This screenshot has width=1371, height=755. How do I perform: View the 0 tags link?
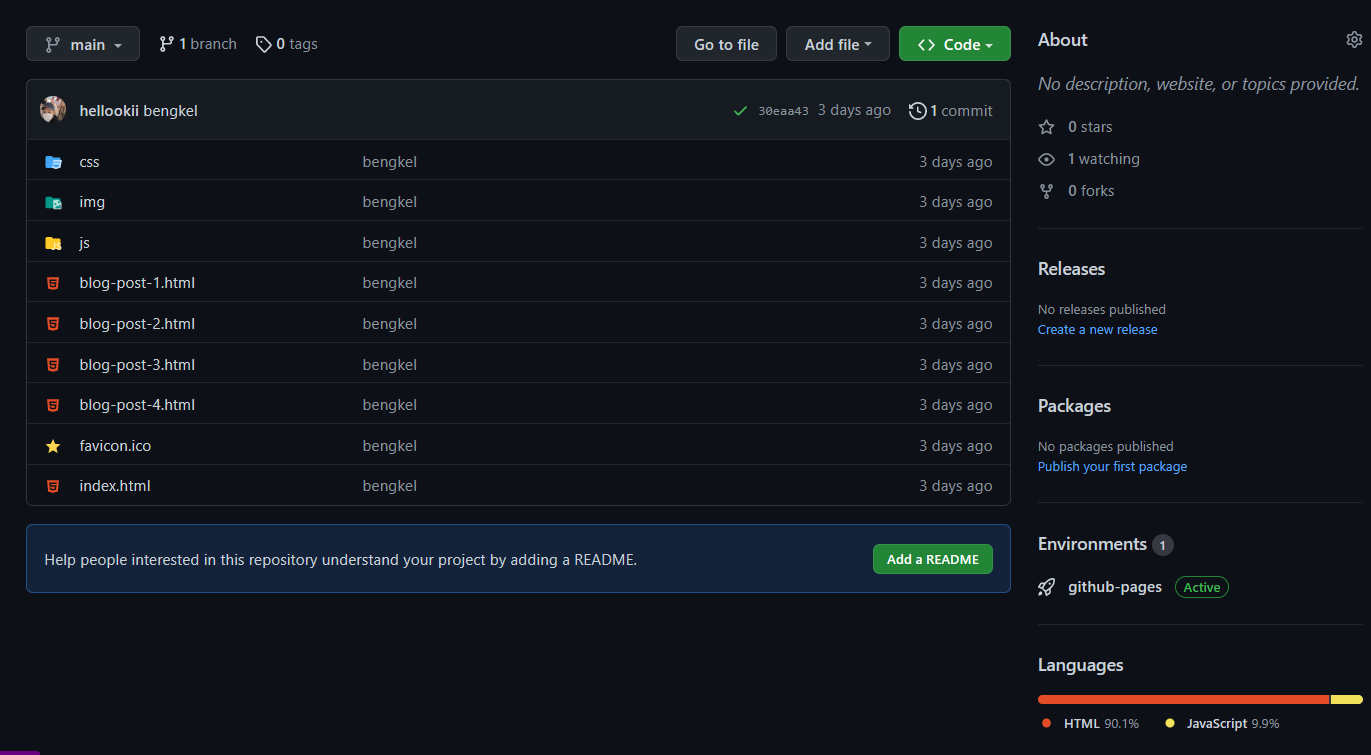pos(287,44)
